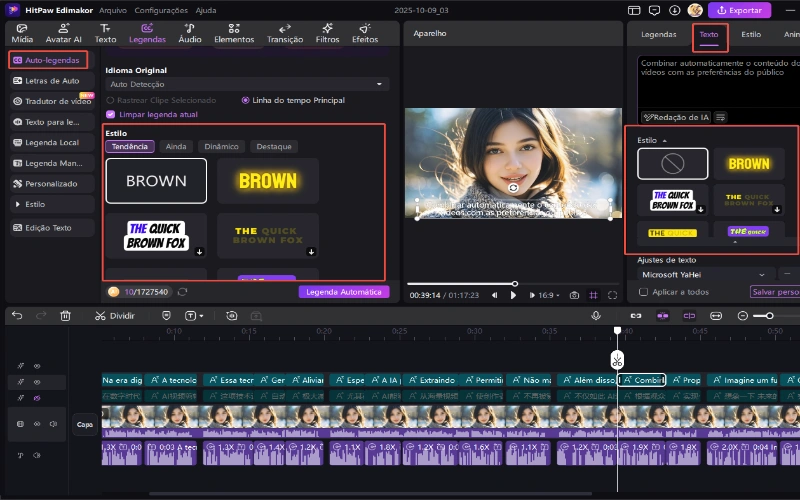The image size is (800, 500).
Task: Open the Avatar AI panel
Action: click(x=64, y=33)
